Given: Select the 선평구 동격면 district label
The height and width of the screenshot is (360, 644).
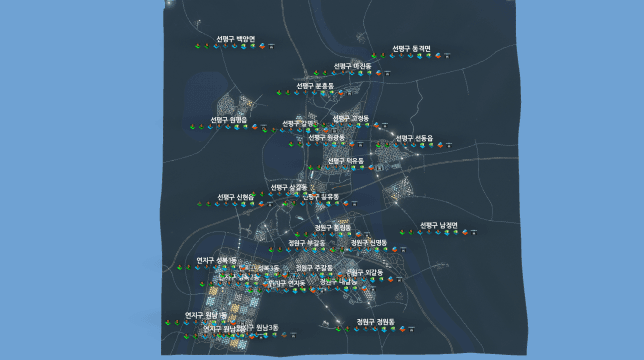Looking at the screenshot, I should click(x=412, y=48).
